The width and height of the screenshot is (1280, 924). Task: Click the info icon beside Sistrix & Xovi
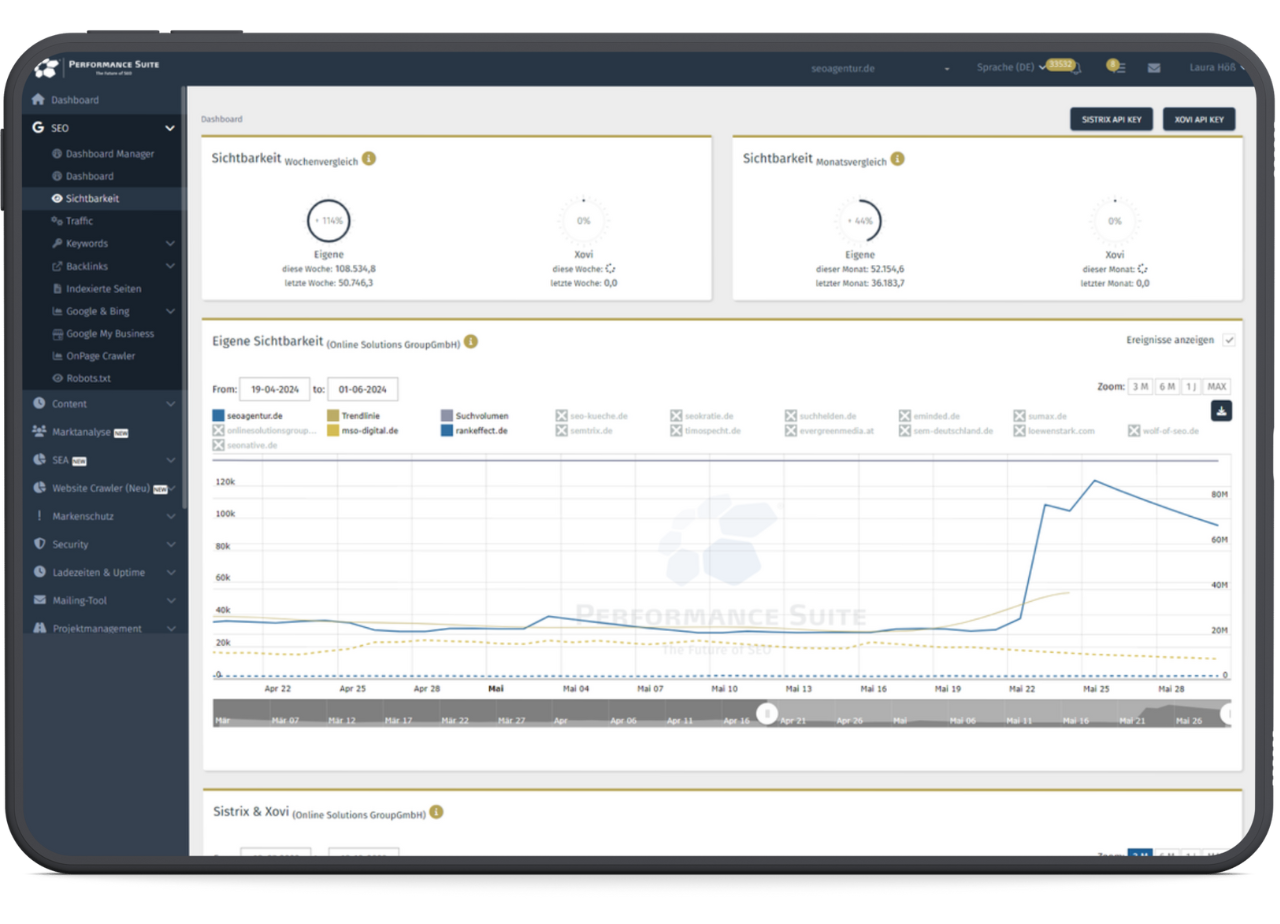pos(436,812)
